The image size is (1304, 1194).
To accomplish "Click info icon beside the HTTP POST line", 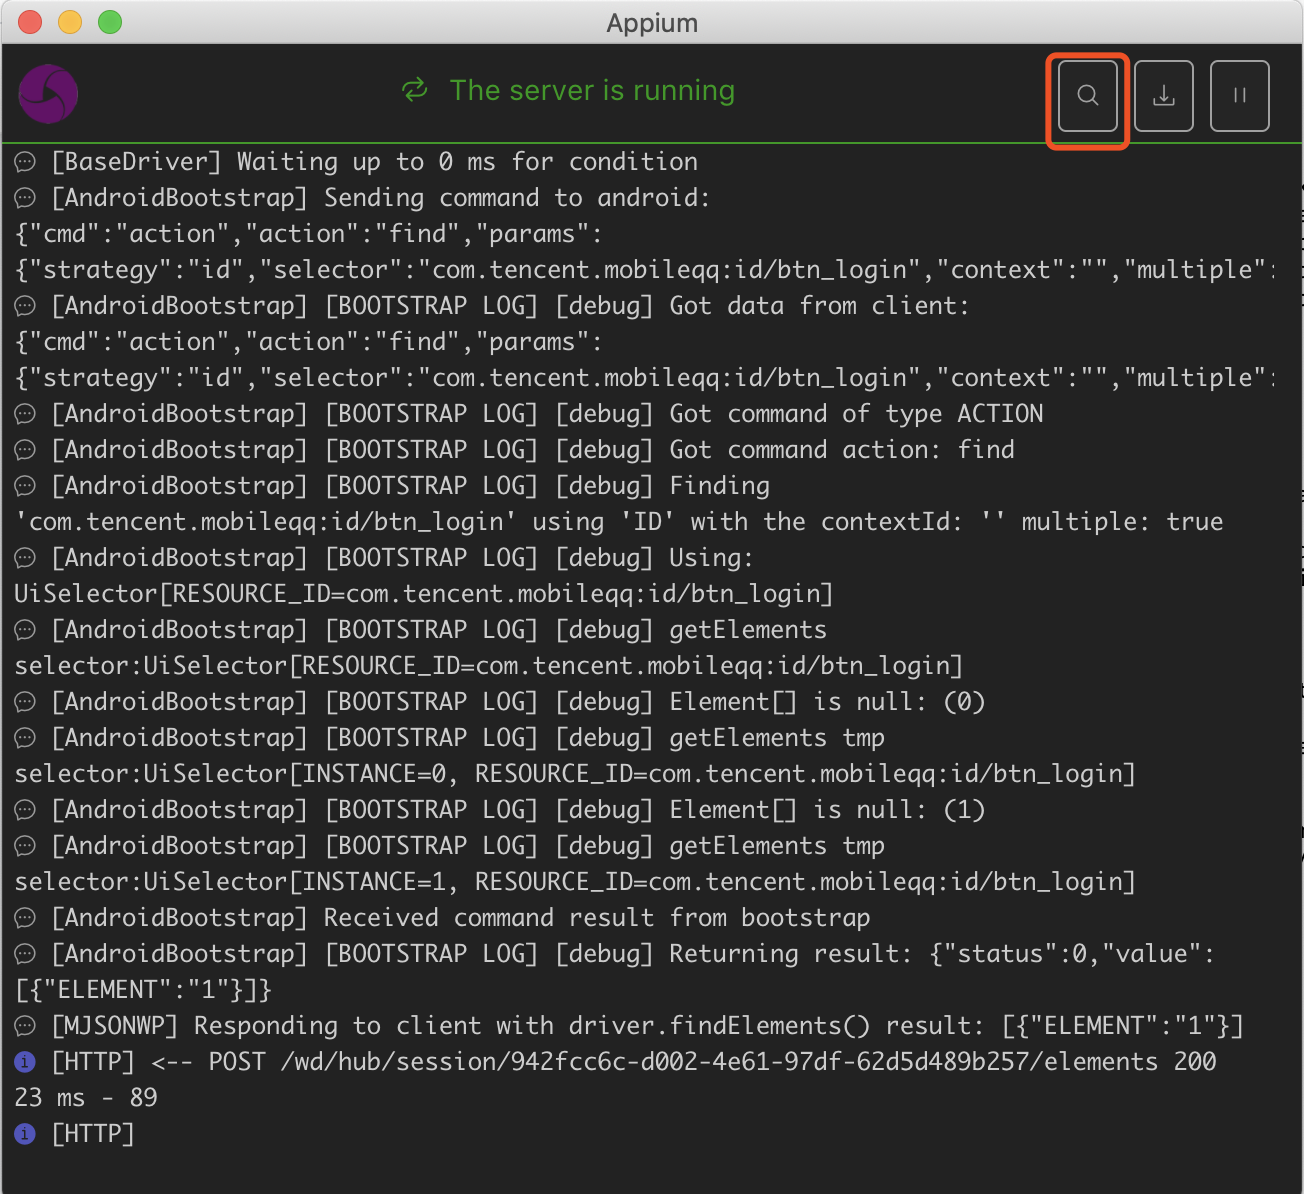I will 25,1062.
